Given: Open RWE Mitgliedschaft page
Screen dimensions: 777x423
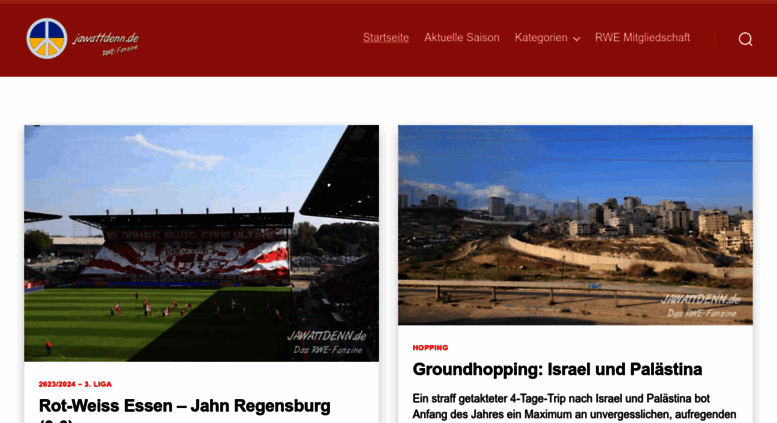Looking at the screenshot, I should [x=642, y=38].
